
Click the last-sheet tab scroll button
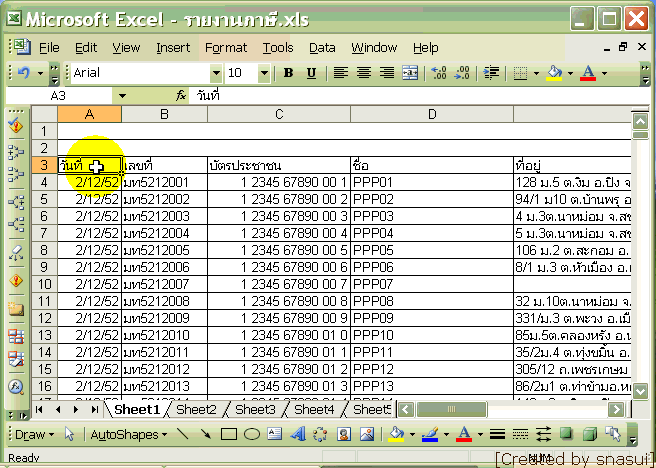(x=95, y=409)
